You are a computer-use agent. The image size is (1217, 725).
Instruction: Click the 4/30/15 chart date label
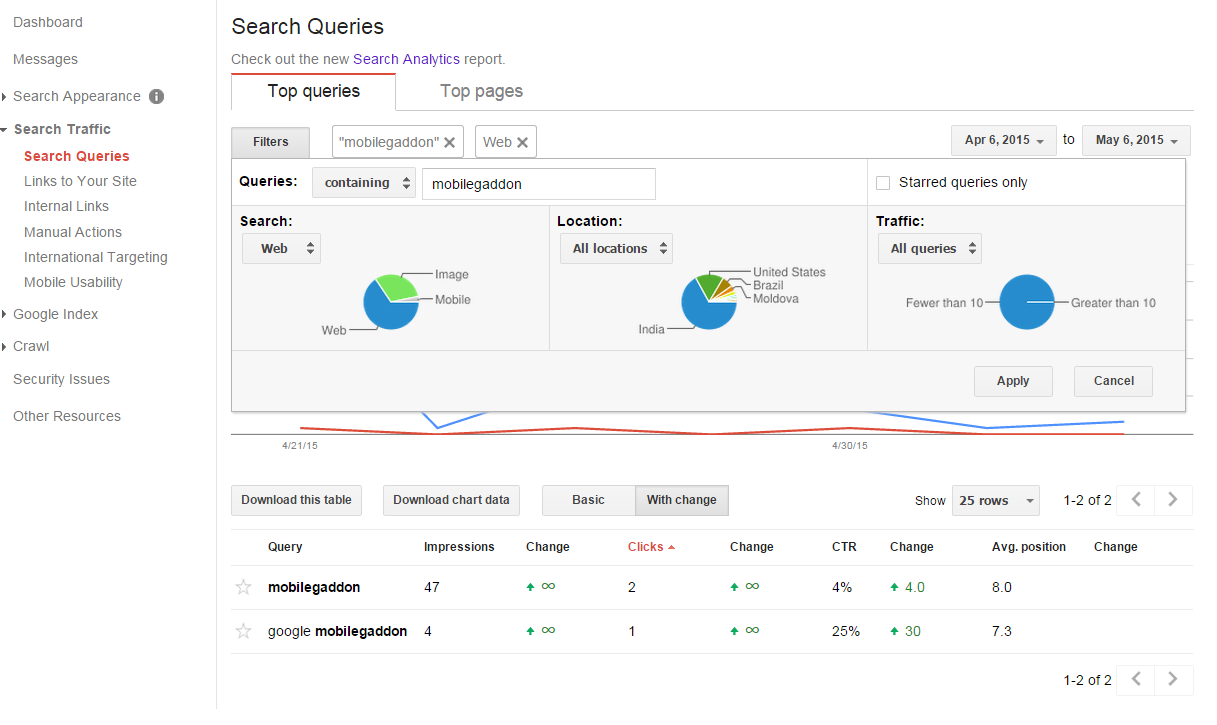[x=850, y=446]
